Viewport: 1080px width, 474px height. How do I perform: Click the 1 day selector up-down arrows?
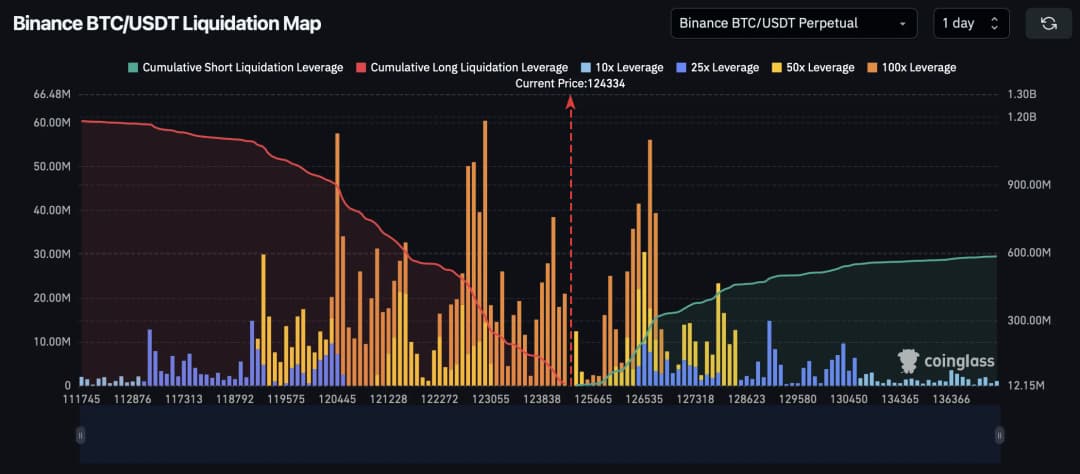pos(994,23)
